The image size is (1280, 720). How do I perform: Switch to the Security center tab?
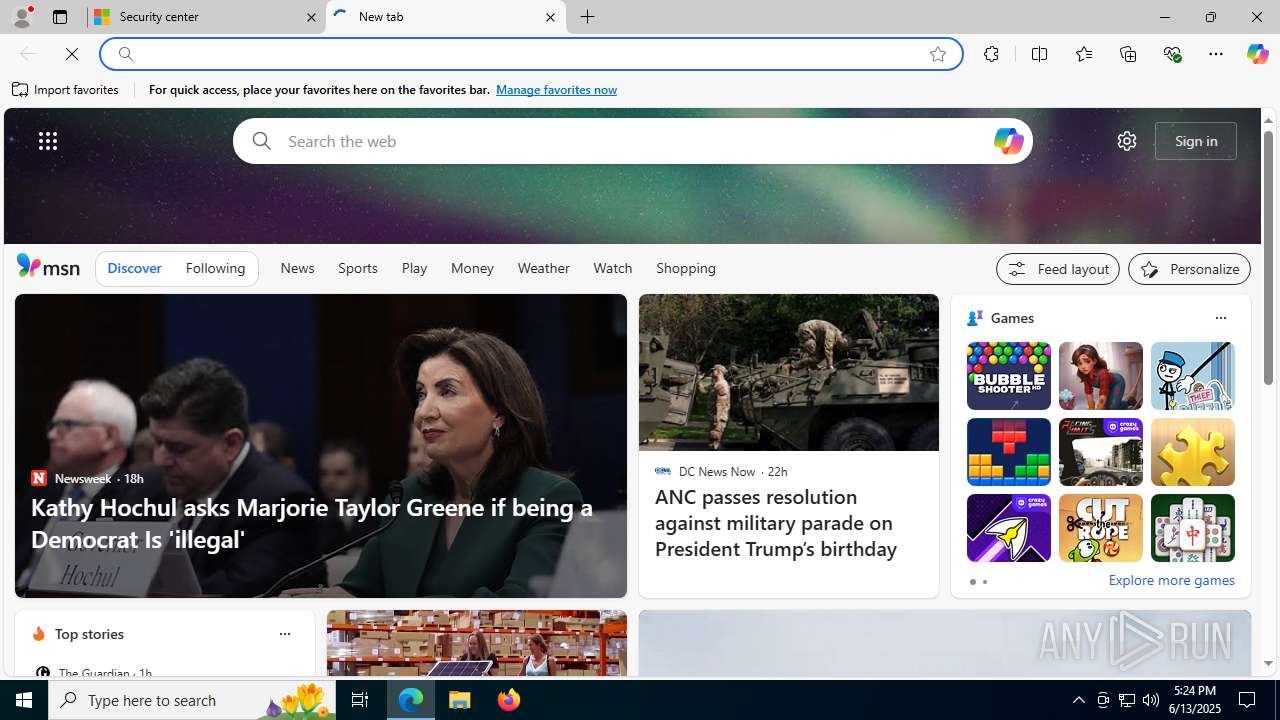pos(207,17)
